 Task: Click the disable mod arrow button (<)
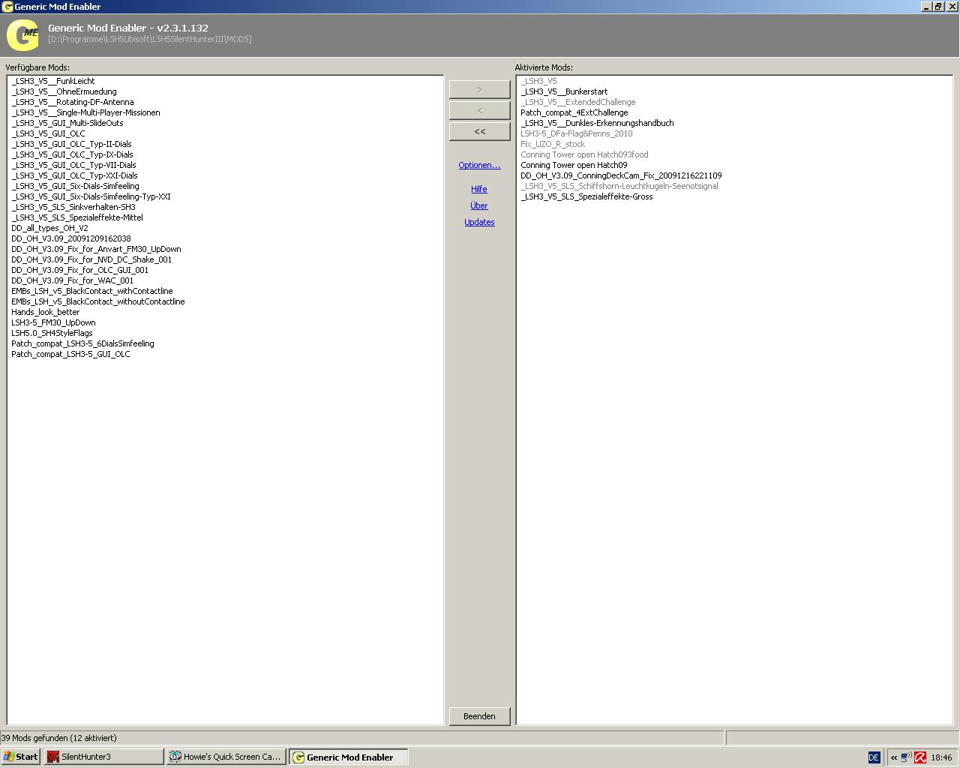coord(479,110)
